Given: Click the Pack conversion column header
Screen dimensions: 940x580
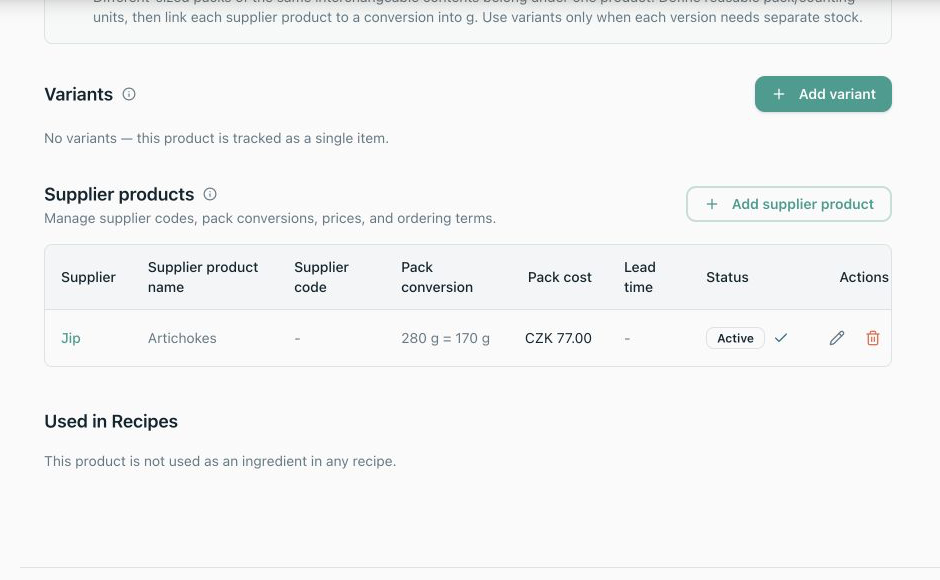Looking at the screenshot, I should 437,277.
